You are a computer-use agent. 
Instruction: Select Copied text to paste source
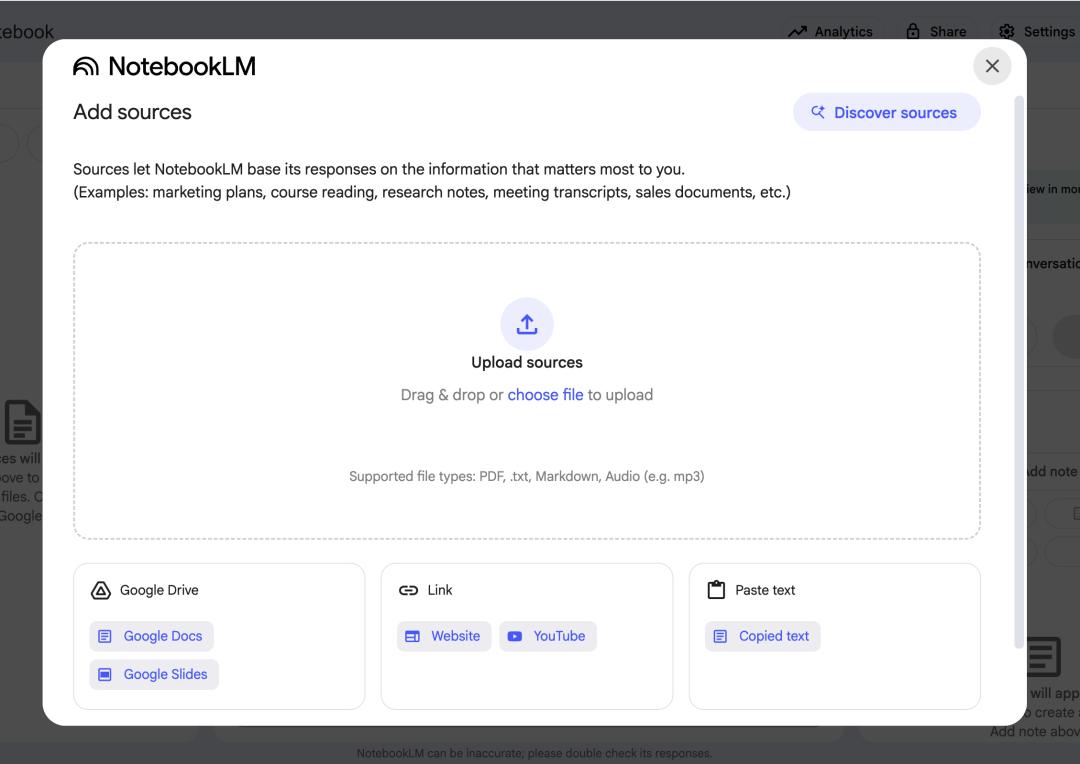(762, 636)
